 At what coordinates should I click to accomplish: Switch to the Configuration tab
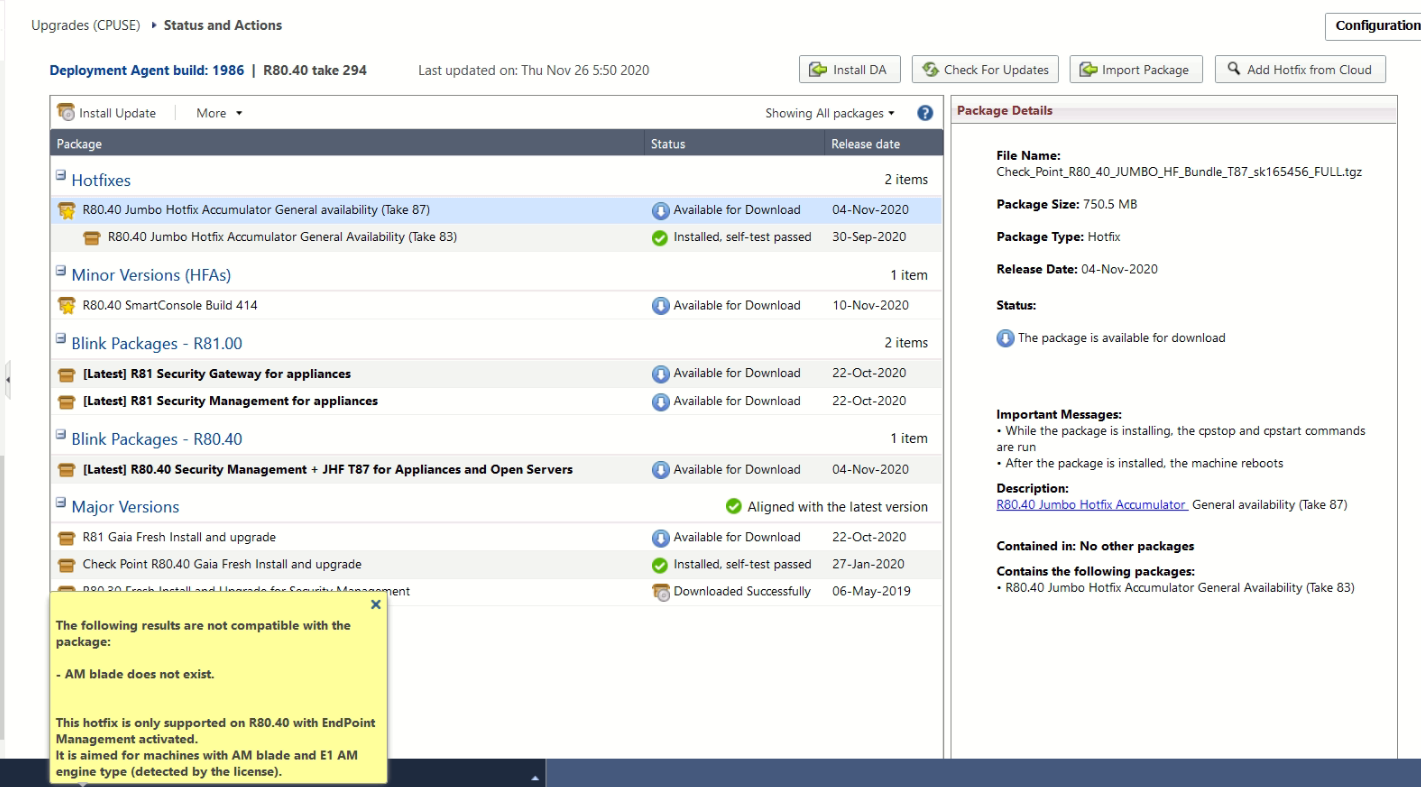[1380, 25]
